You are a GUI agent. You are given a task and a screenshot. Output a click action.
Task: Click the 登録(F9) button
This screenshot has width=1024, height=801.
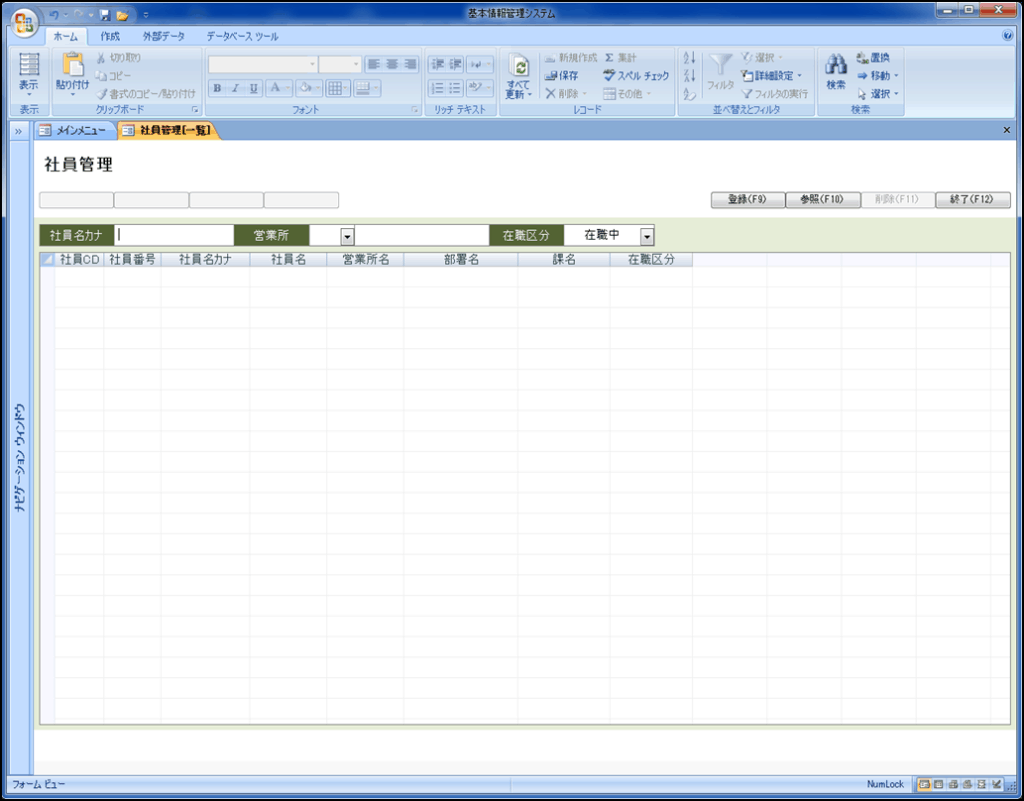point(747,200)
